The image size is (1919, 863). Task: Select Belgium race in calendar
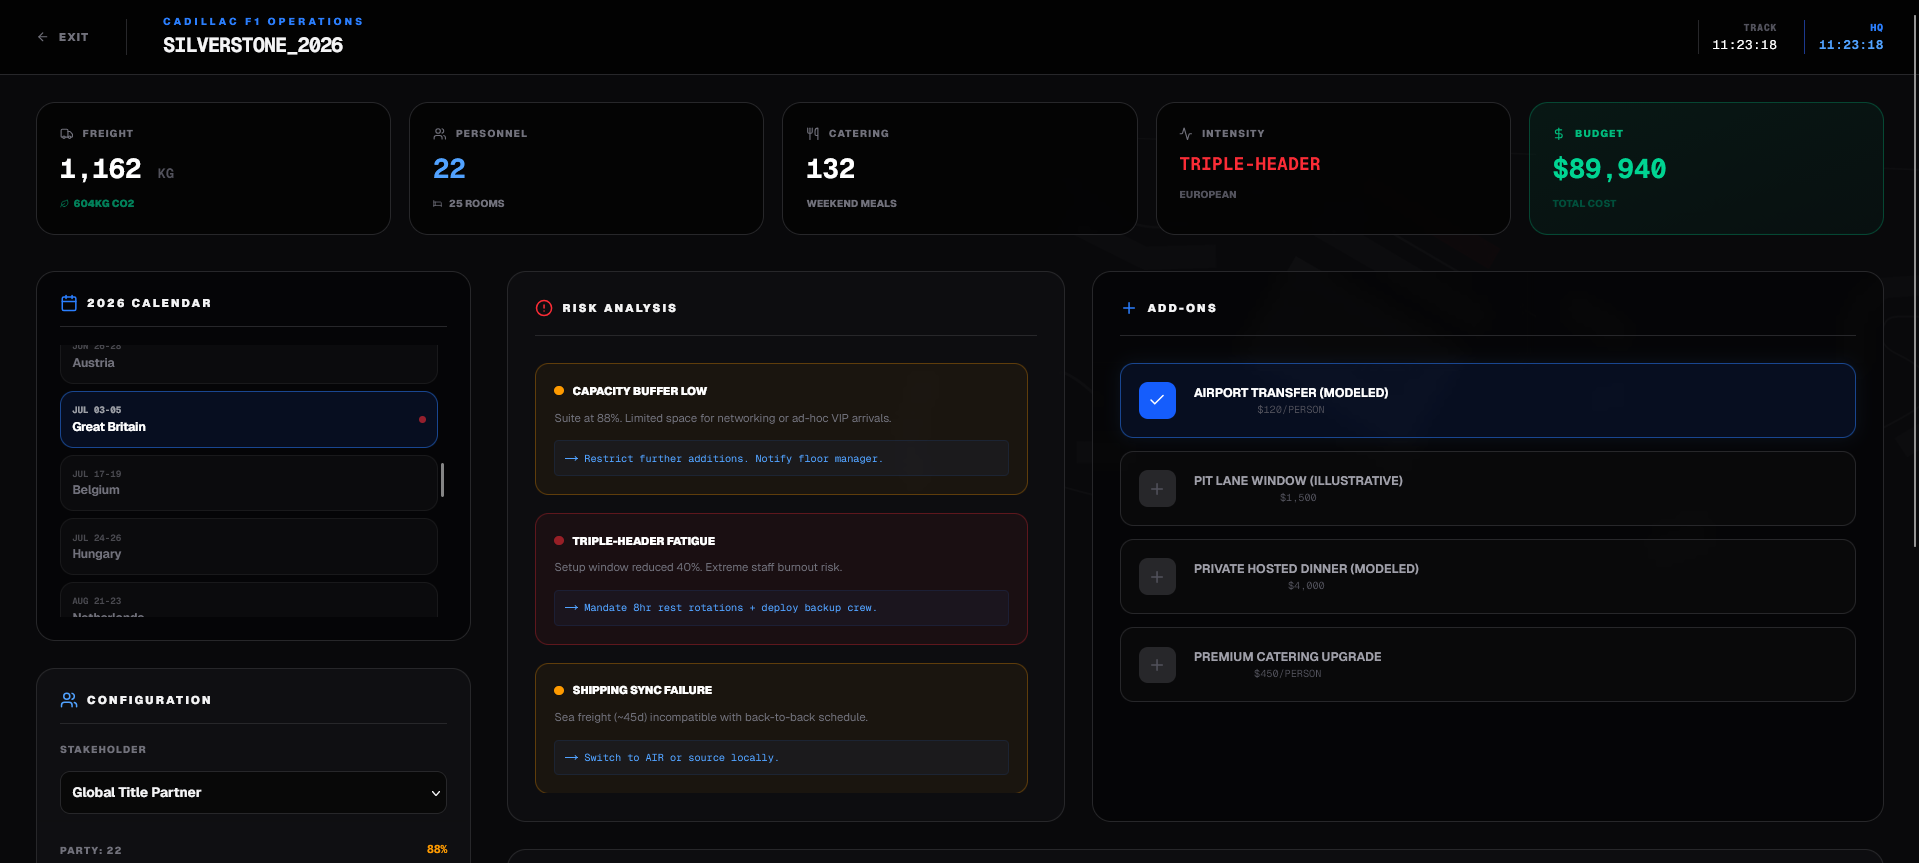point(249,483)
